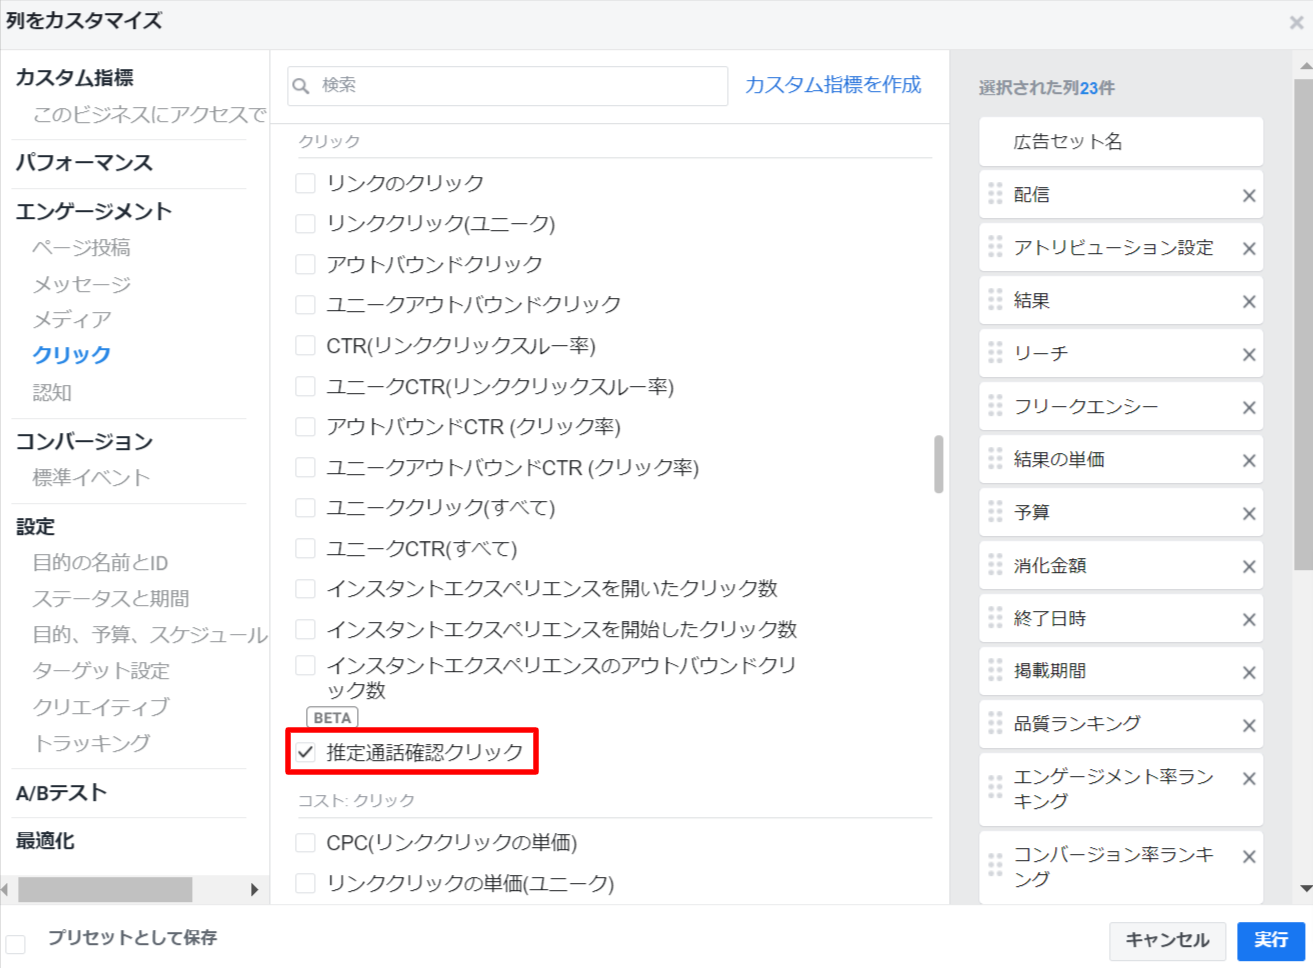Enable the リンクのクリック checkbox
This screenshot has height=968, width=1313.
tap(306, 184)
